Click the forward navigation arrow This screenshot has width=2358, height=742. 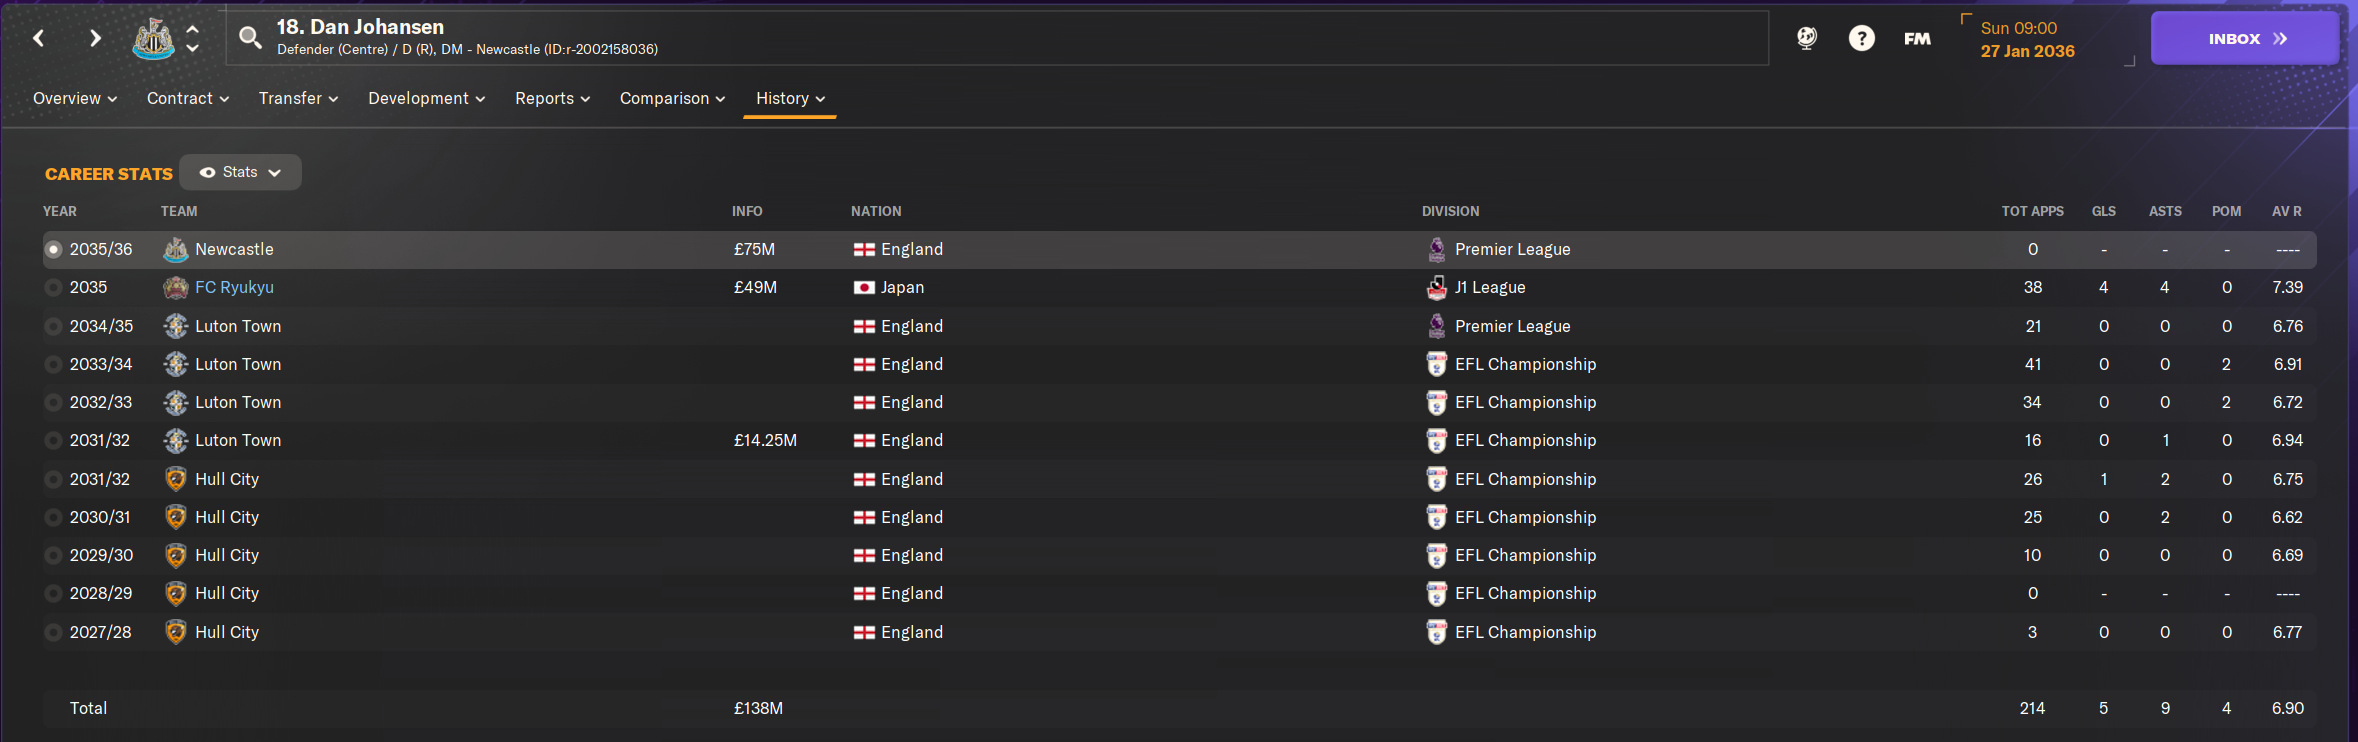tap(95, 38)
